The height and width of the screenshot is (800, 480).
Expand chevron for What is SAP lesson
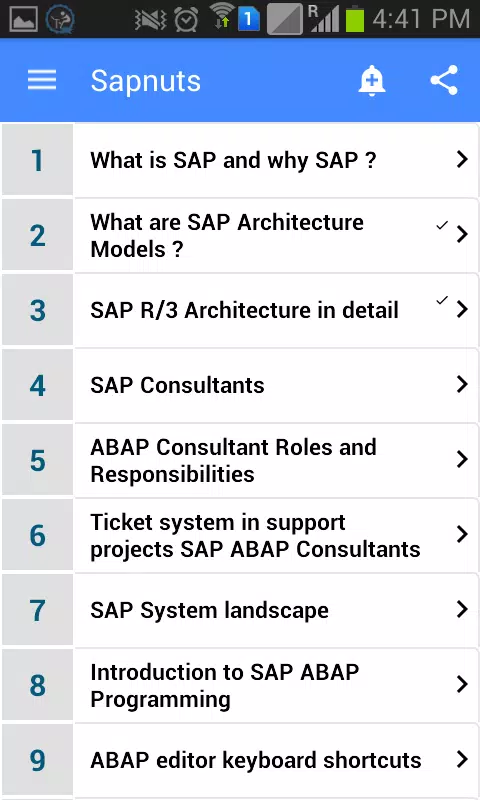(462, 160)
